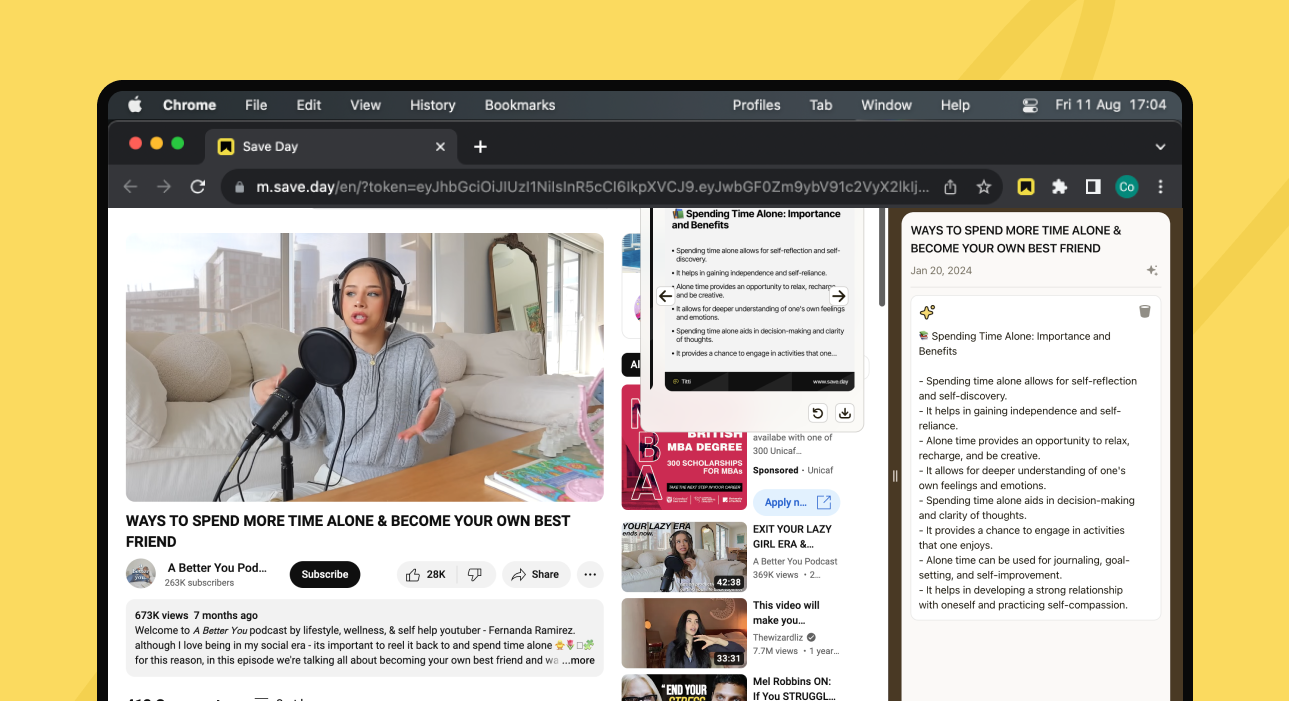Click the date and time in menu bar

tap(1110, 105)
